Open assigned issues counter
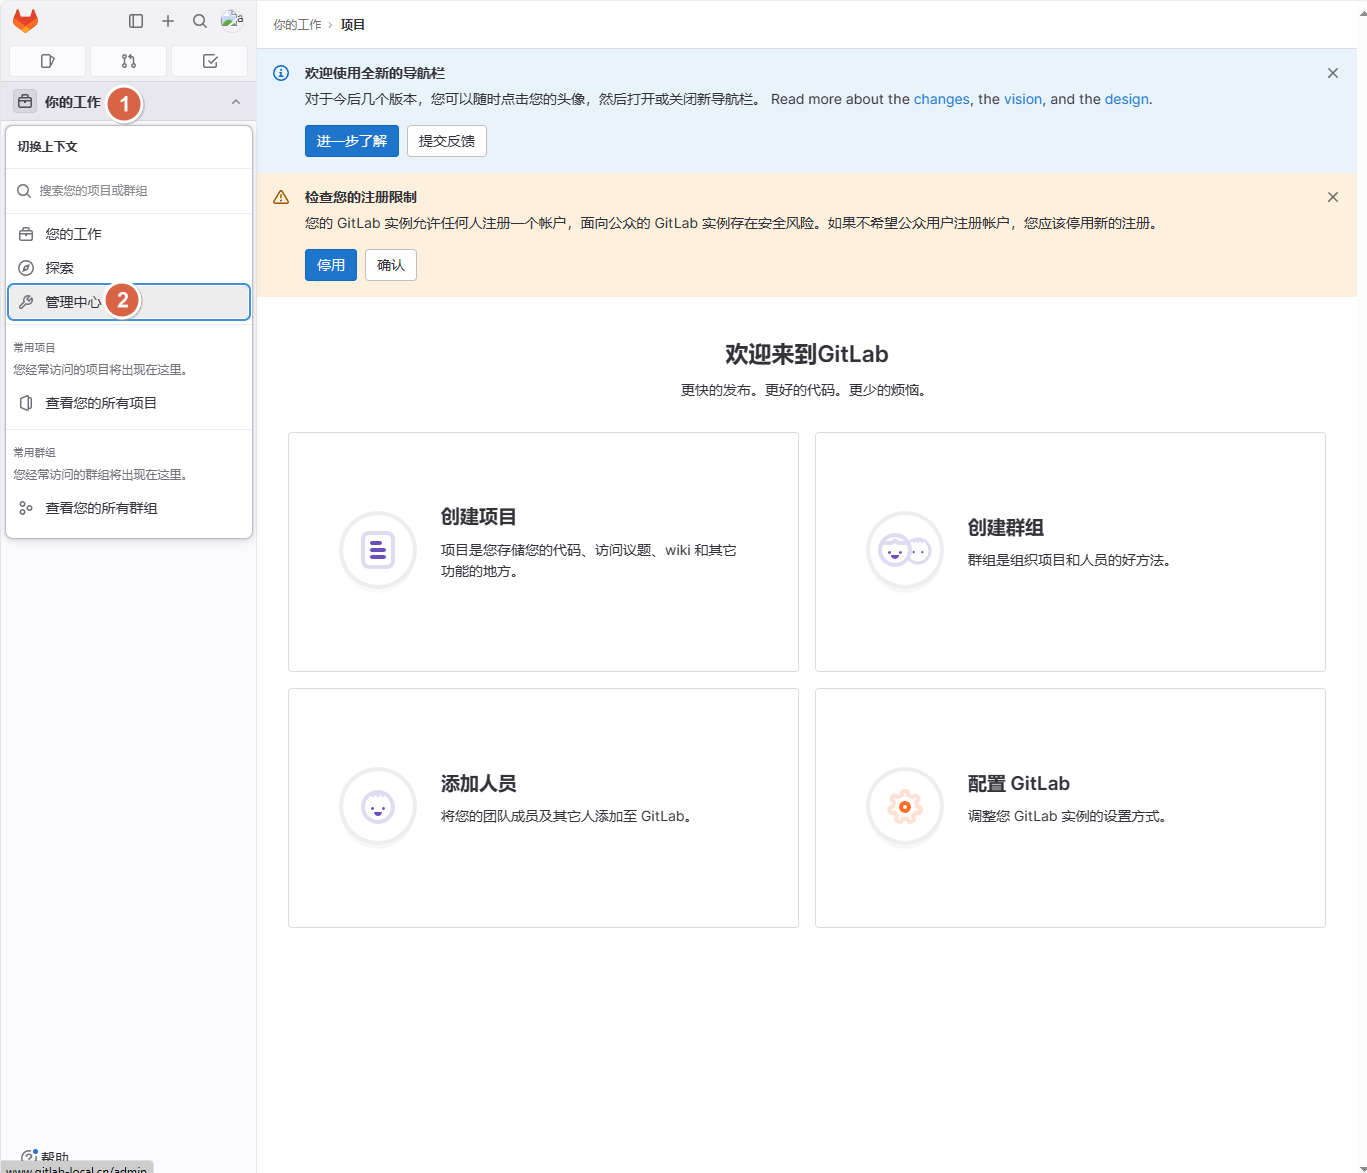 (47, 61)
